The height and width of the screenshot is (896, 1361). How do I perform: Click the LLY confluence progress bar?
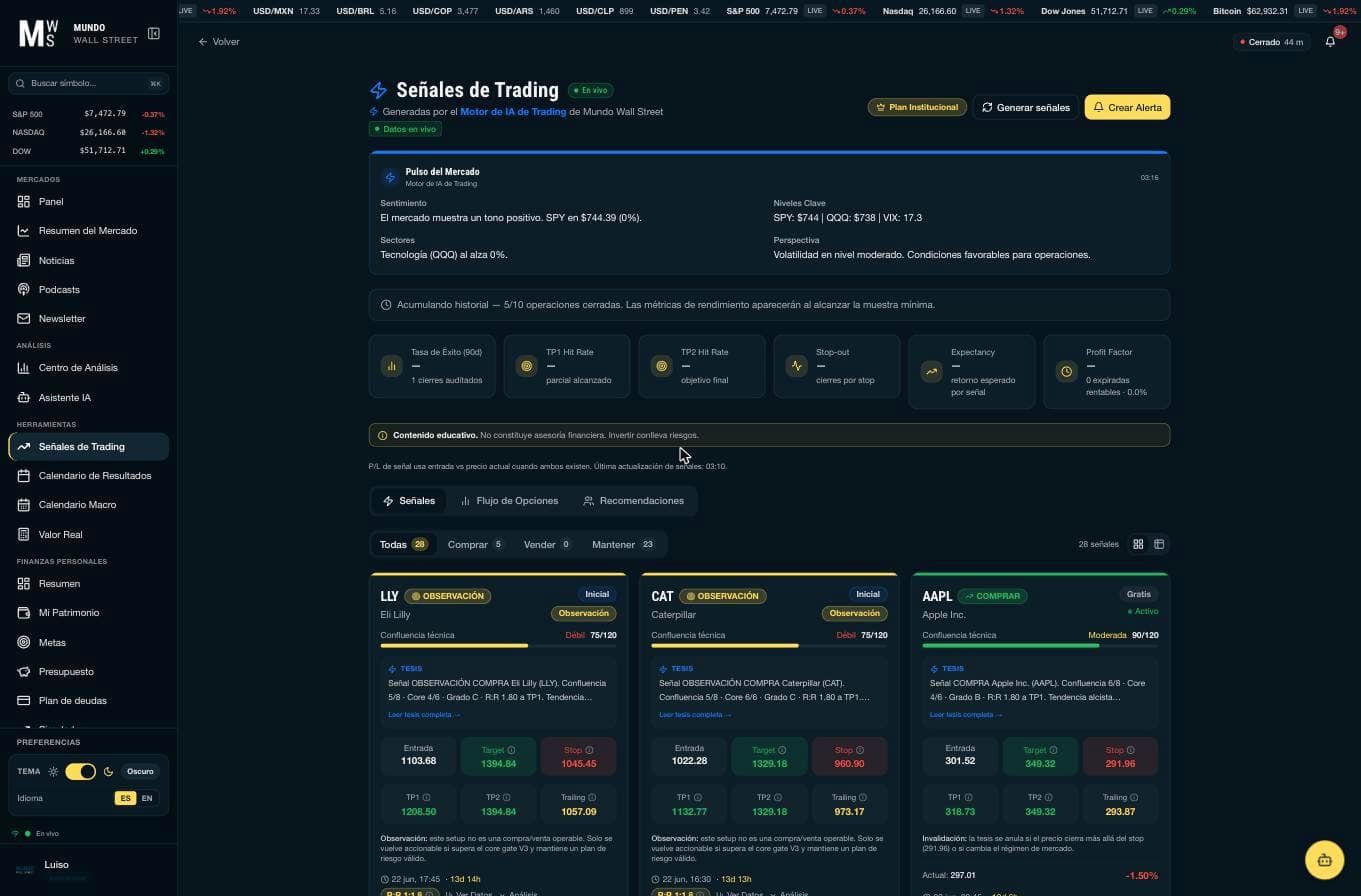coord(498,646)
